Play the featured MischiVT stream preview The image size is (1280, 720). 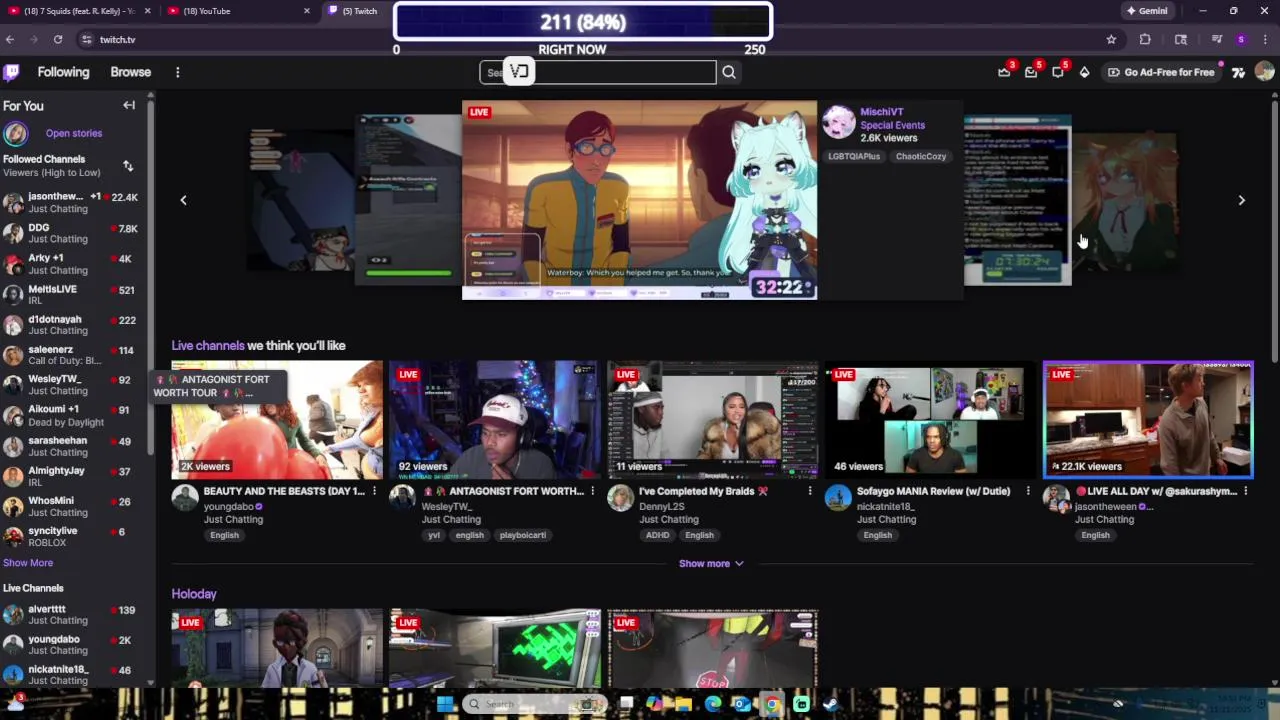[x=639, y=200]
